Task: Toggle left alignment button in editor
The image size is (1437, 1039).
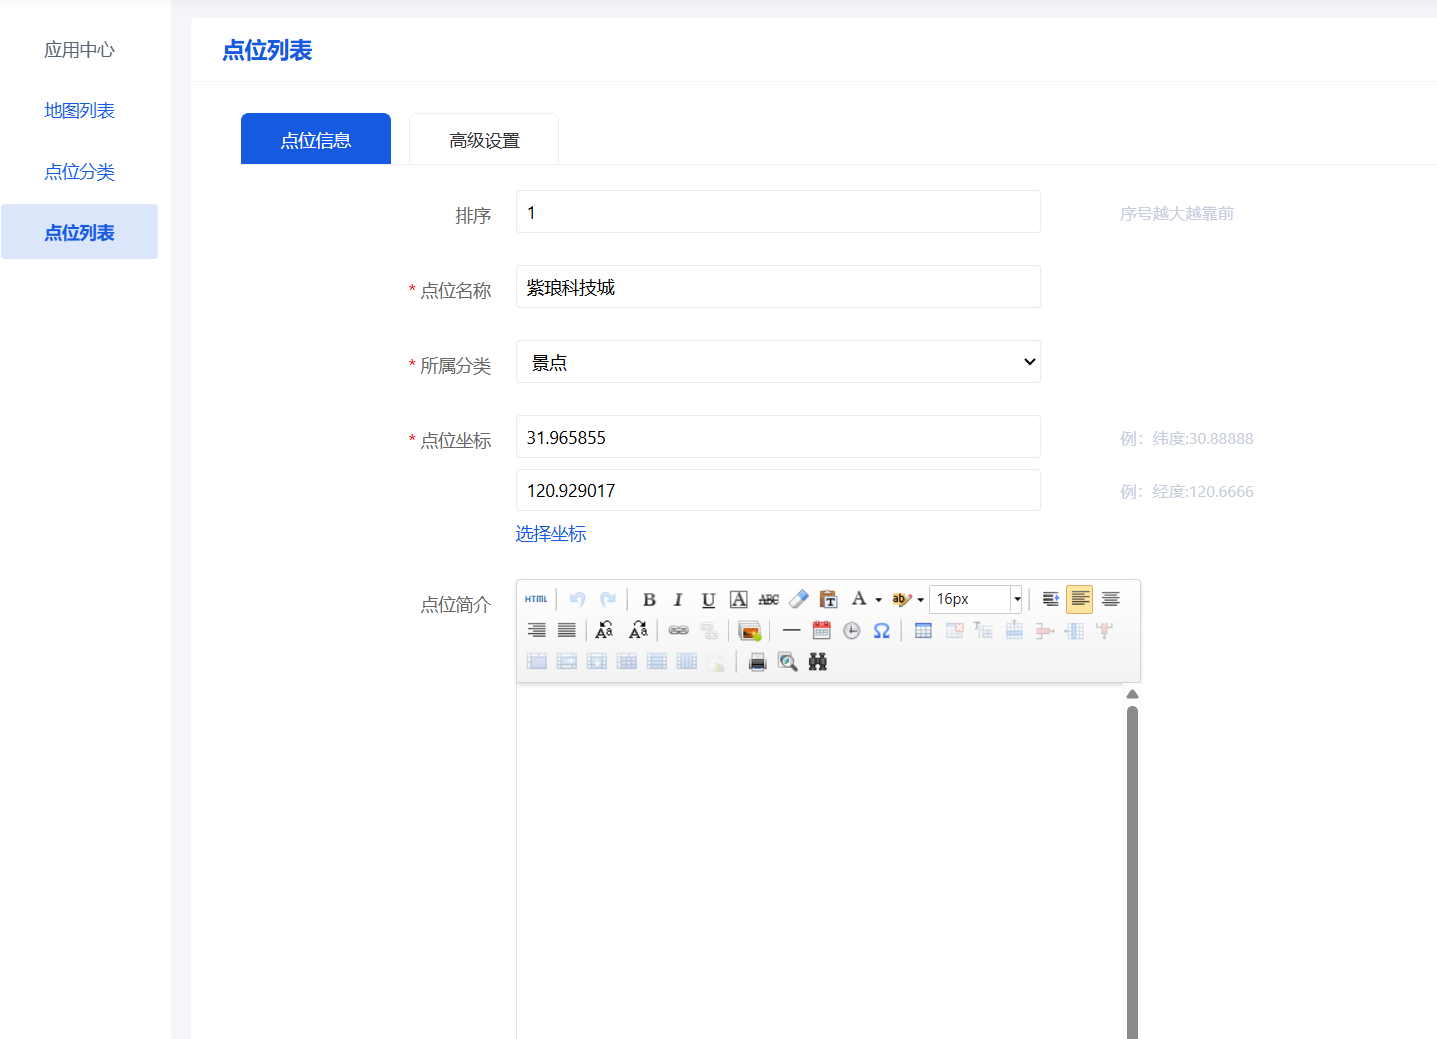Action: click(1079, 599)
